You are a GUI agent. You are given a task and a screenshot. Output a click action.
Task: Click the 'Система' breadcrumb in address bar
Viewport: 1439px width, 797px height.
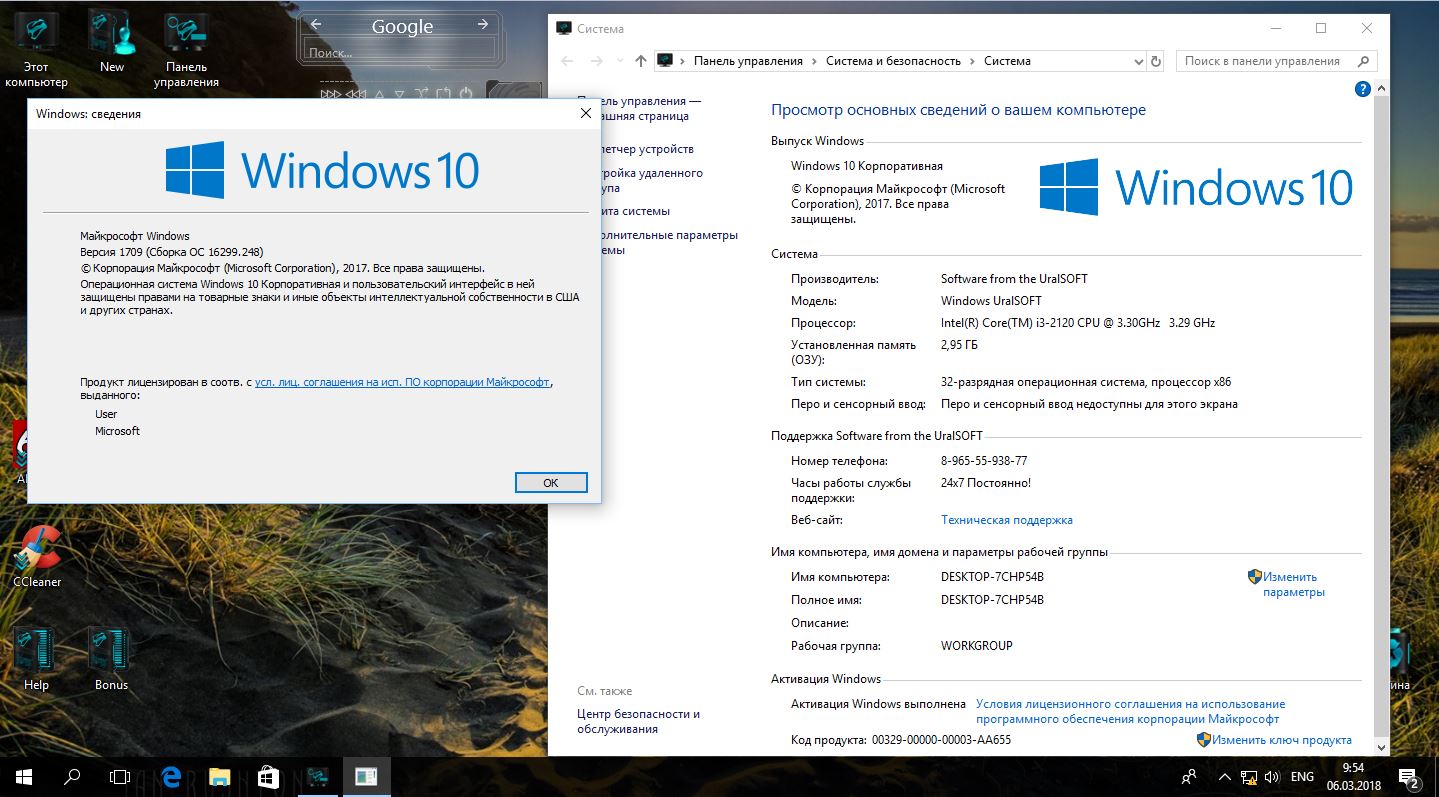[x=1007, y=61]
